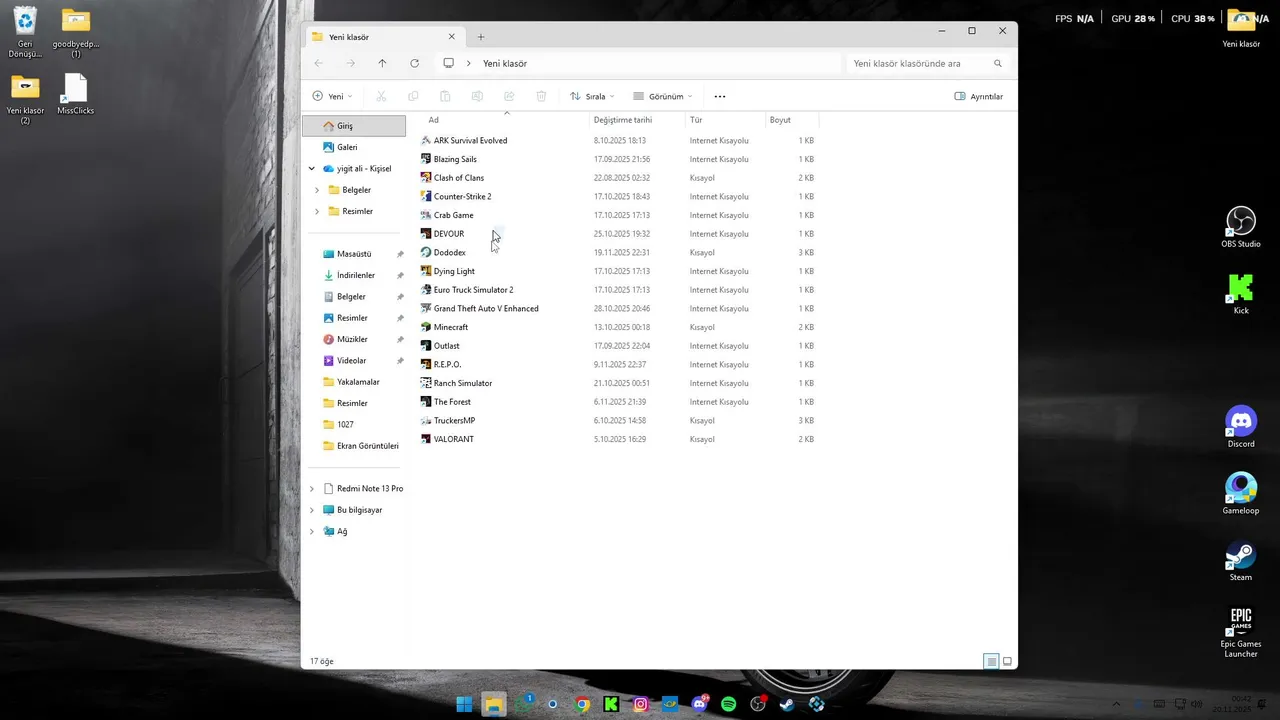
Task: Open the three-dots more options menu
Action: (x=720, y=96)
